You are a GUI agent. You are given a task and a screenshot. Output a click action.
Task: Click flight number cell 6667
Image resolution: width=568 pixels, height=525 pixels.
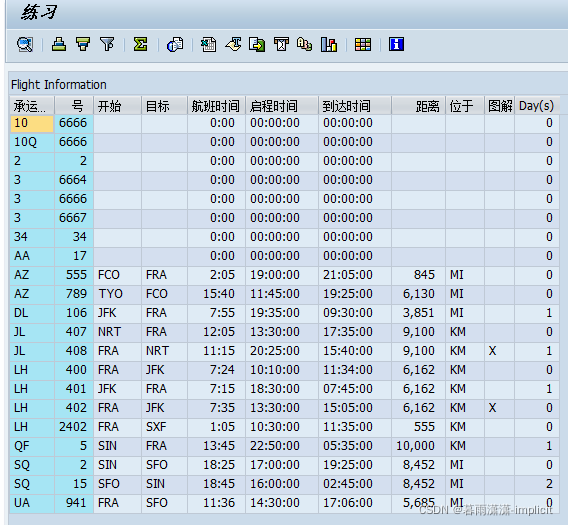tap(74, 218)
